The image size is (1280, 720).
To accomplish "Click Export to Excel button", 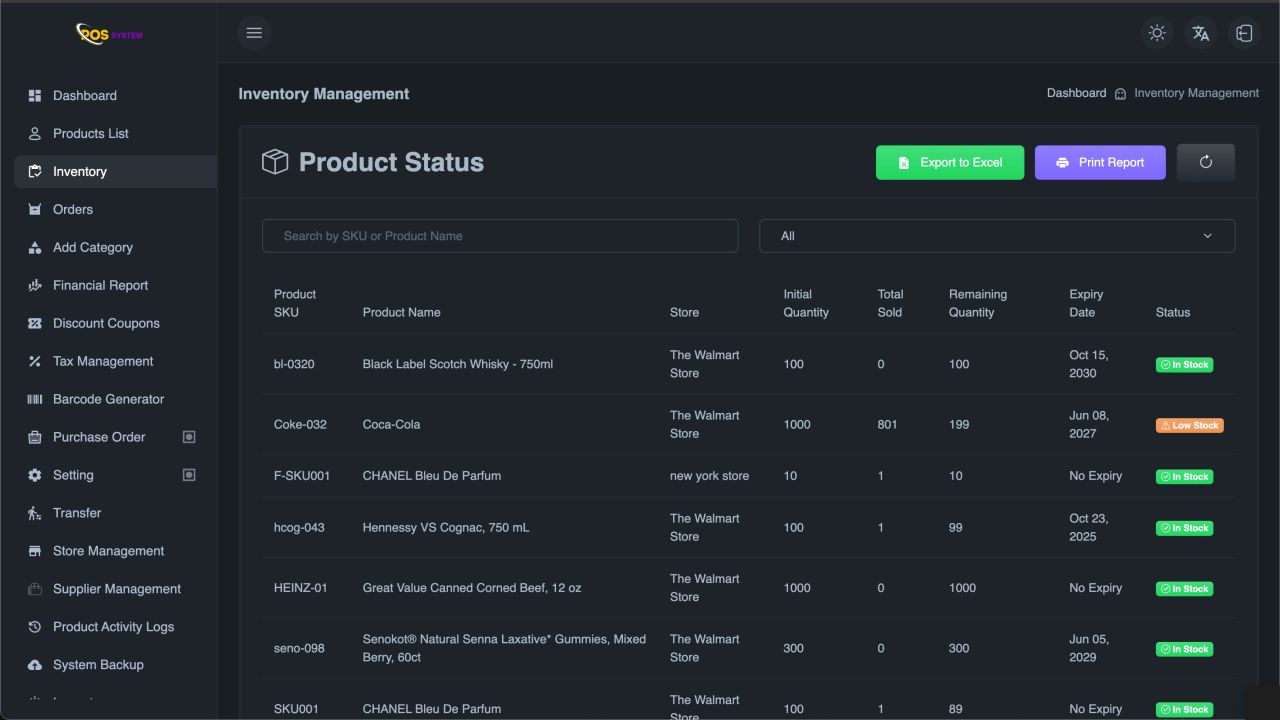I will point(950,162).
